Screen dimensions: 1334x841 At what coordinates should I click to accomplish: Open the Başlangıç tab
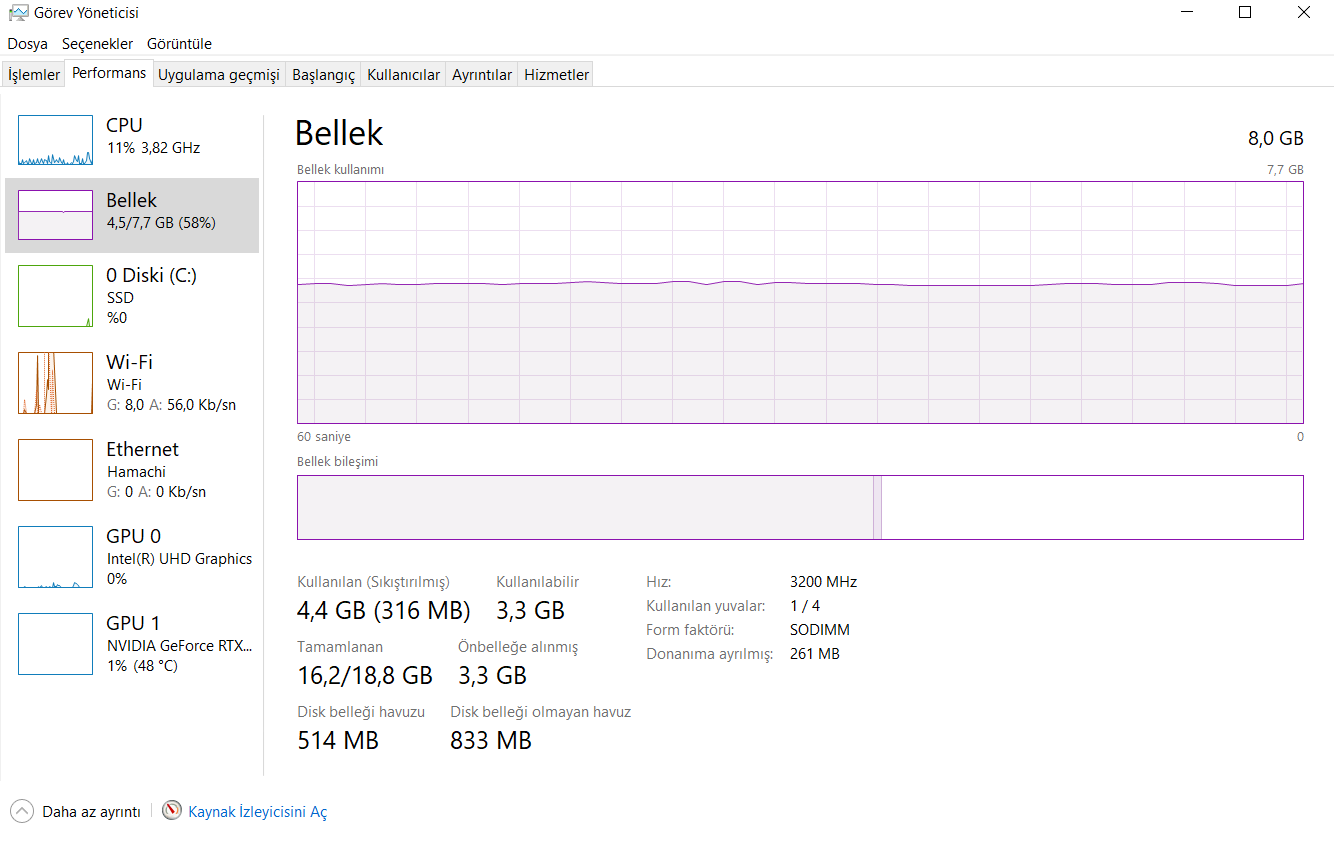click(323, 75)
